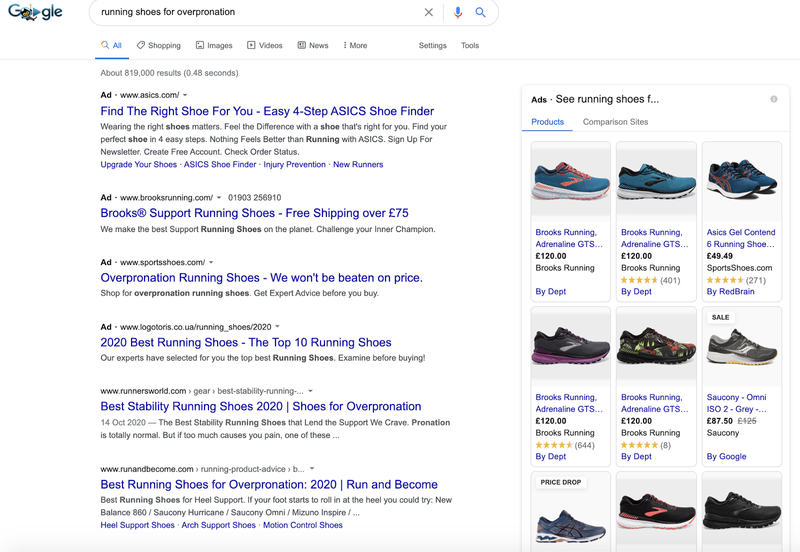800x552 pixels.
Task: Click the ads info icon in shopping panel
Action: tap(774, 99)
